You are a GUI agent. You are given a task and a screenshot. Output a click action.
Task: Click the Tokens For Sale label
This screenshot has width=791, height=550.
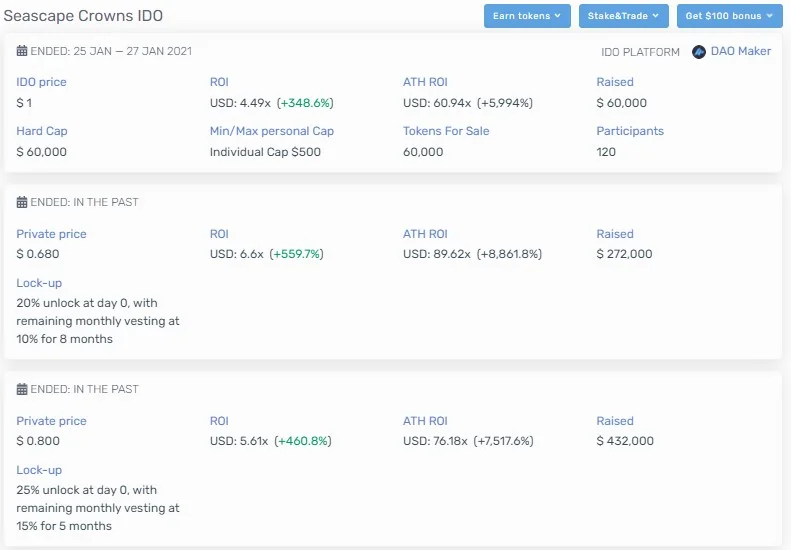pos(446,131)
